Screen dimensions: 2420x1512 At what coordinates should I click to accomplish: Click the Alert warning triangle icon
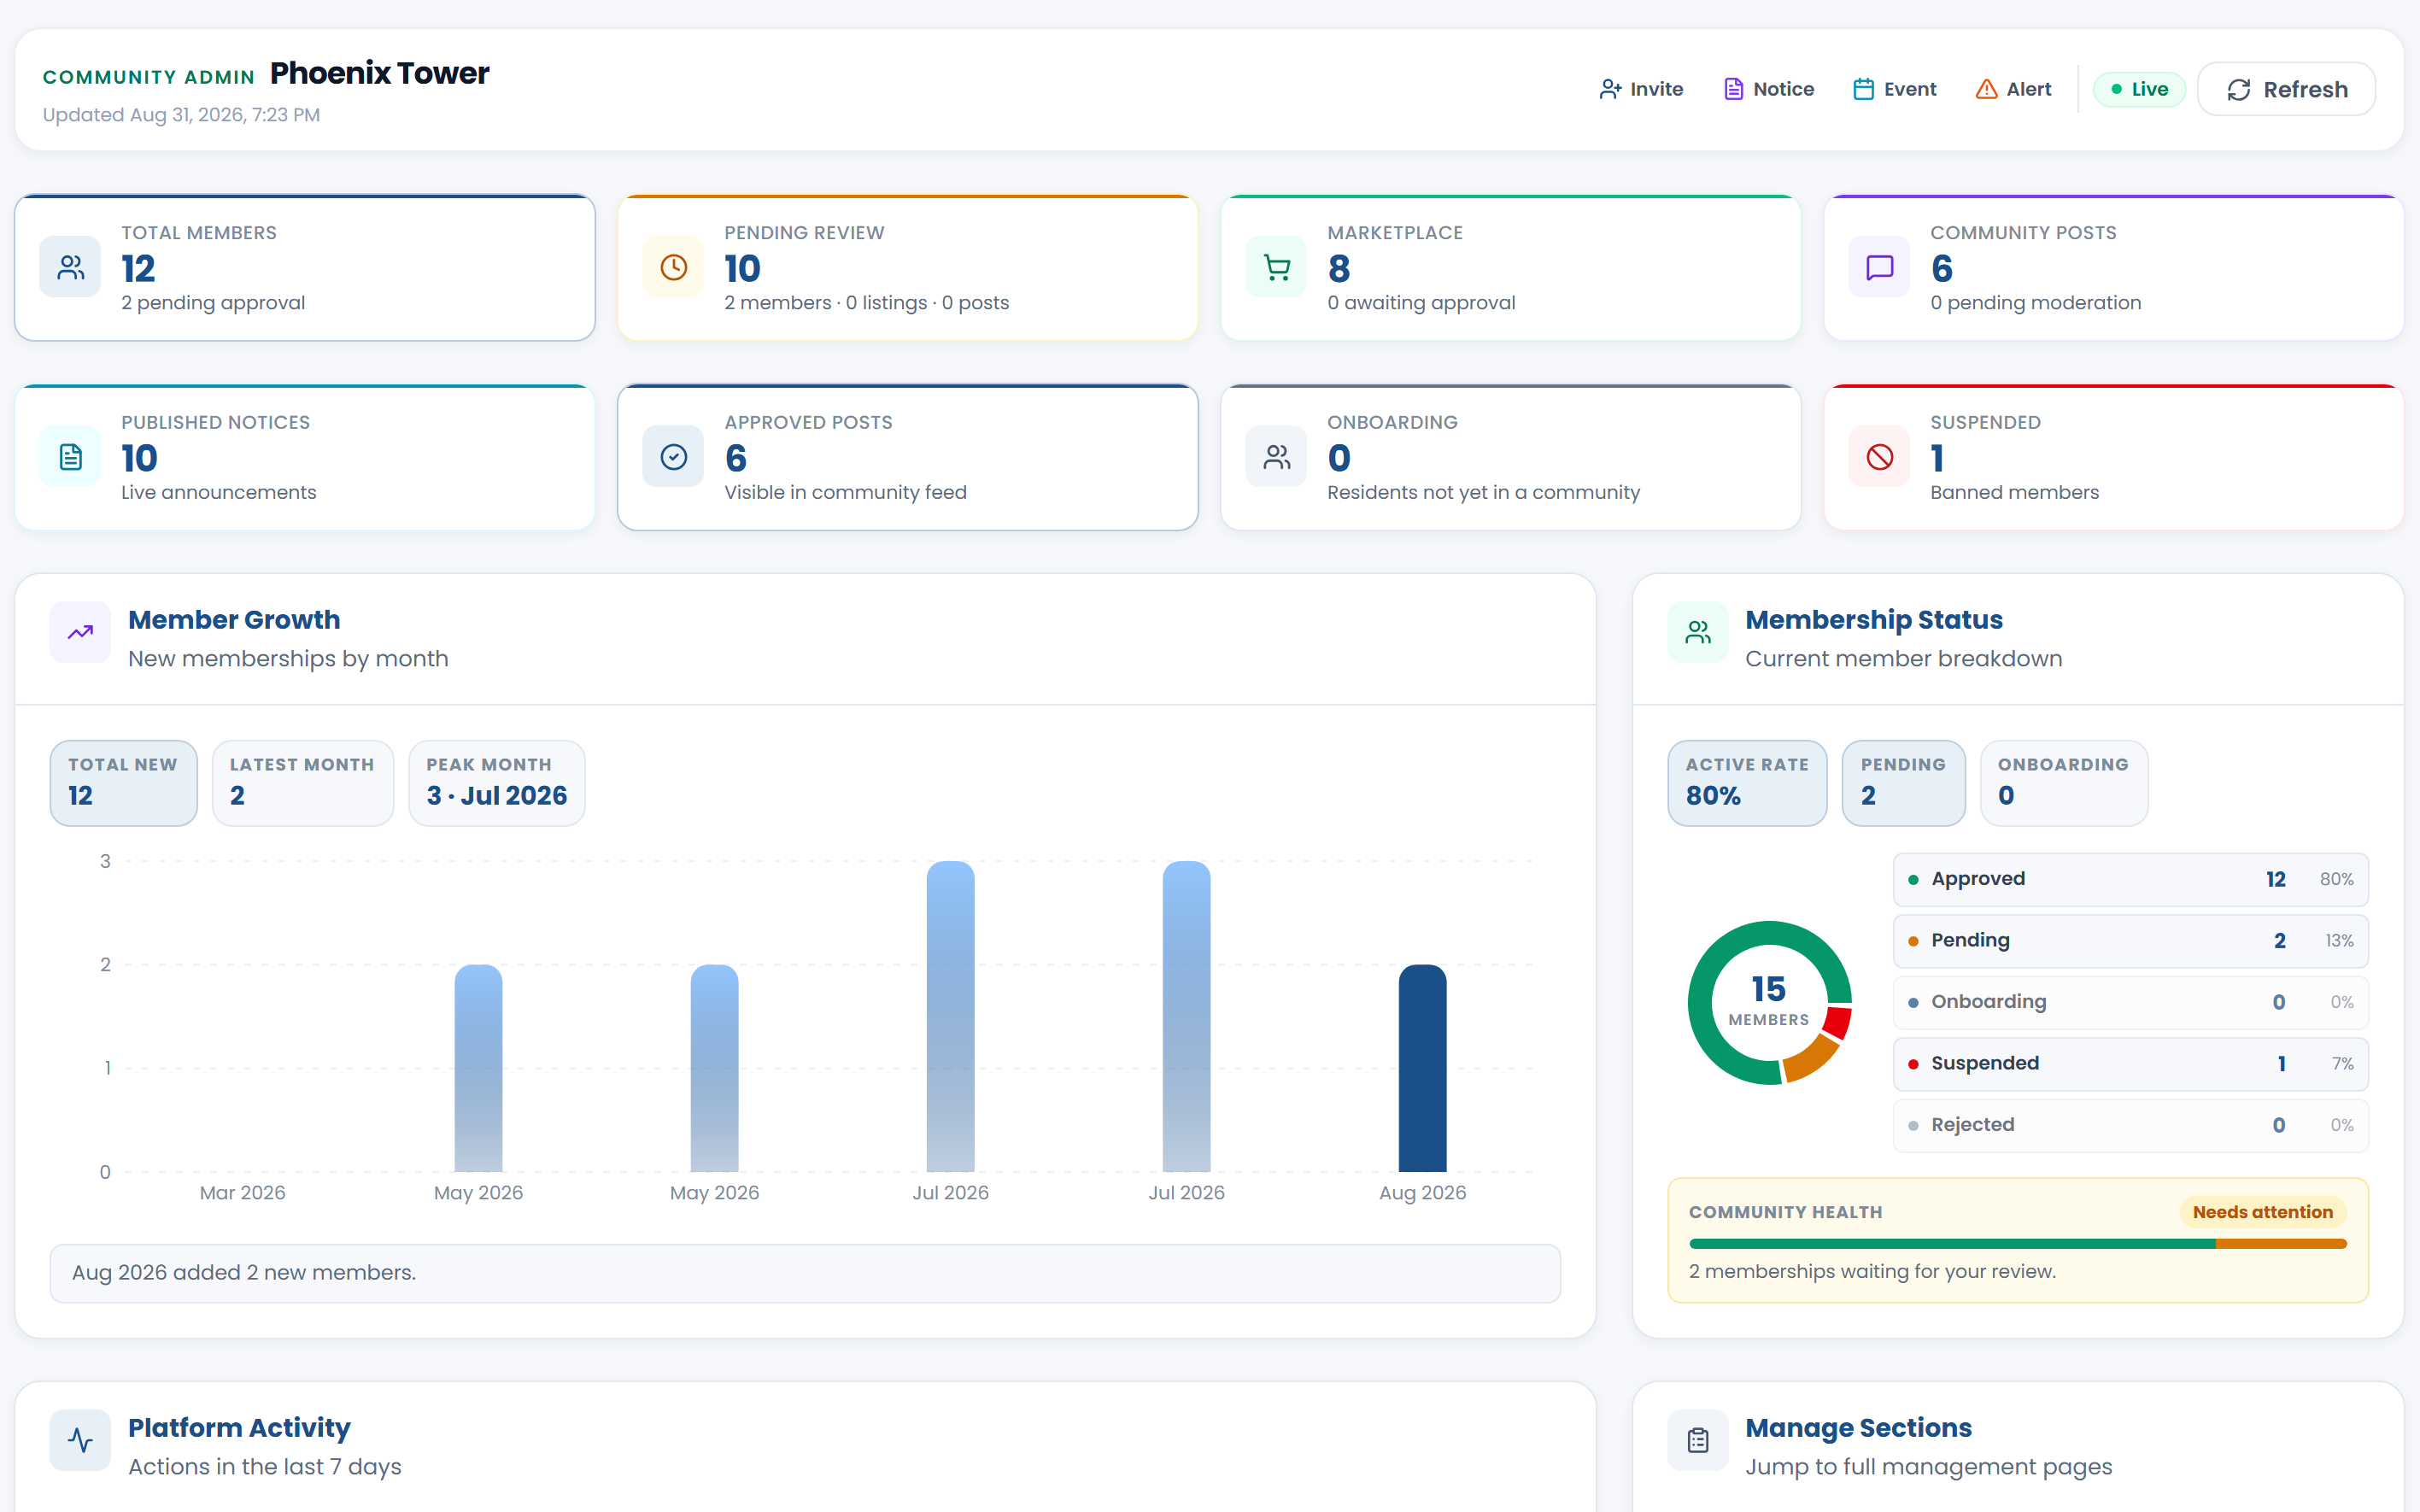[1986, 89]
